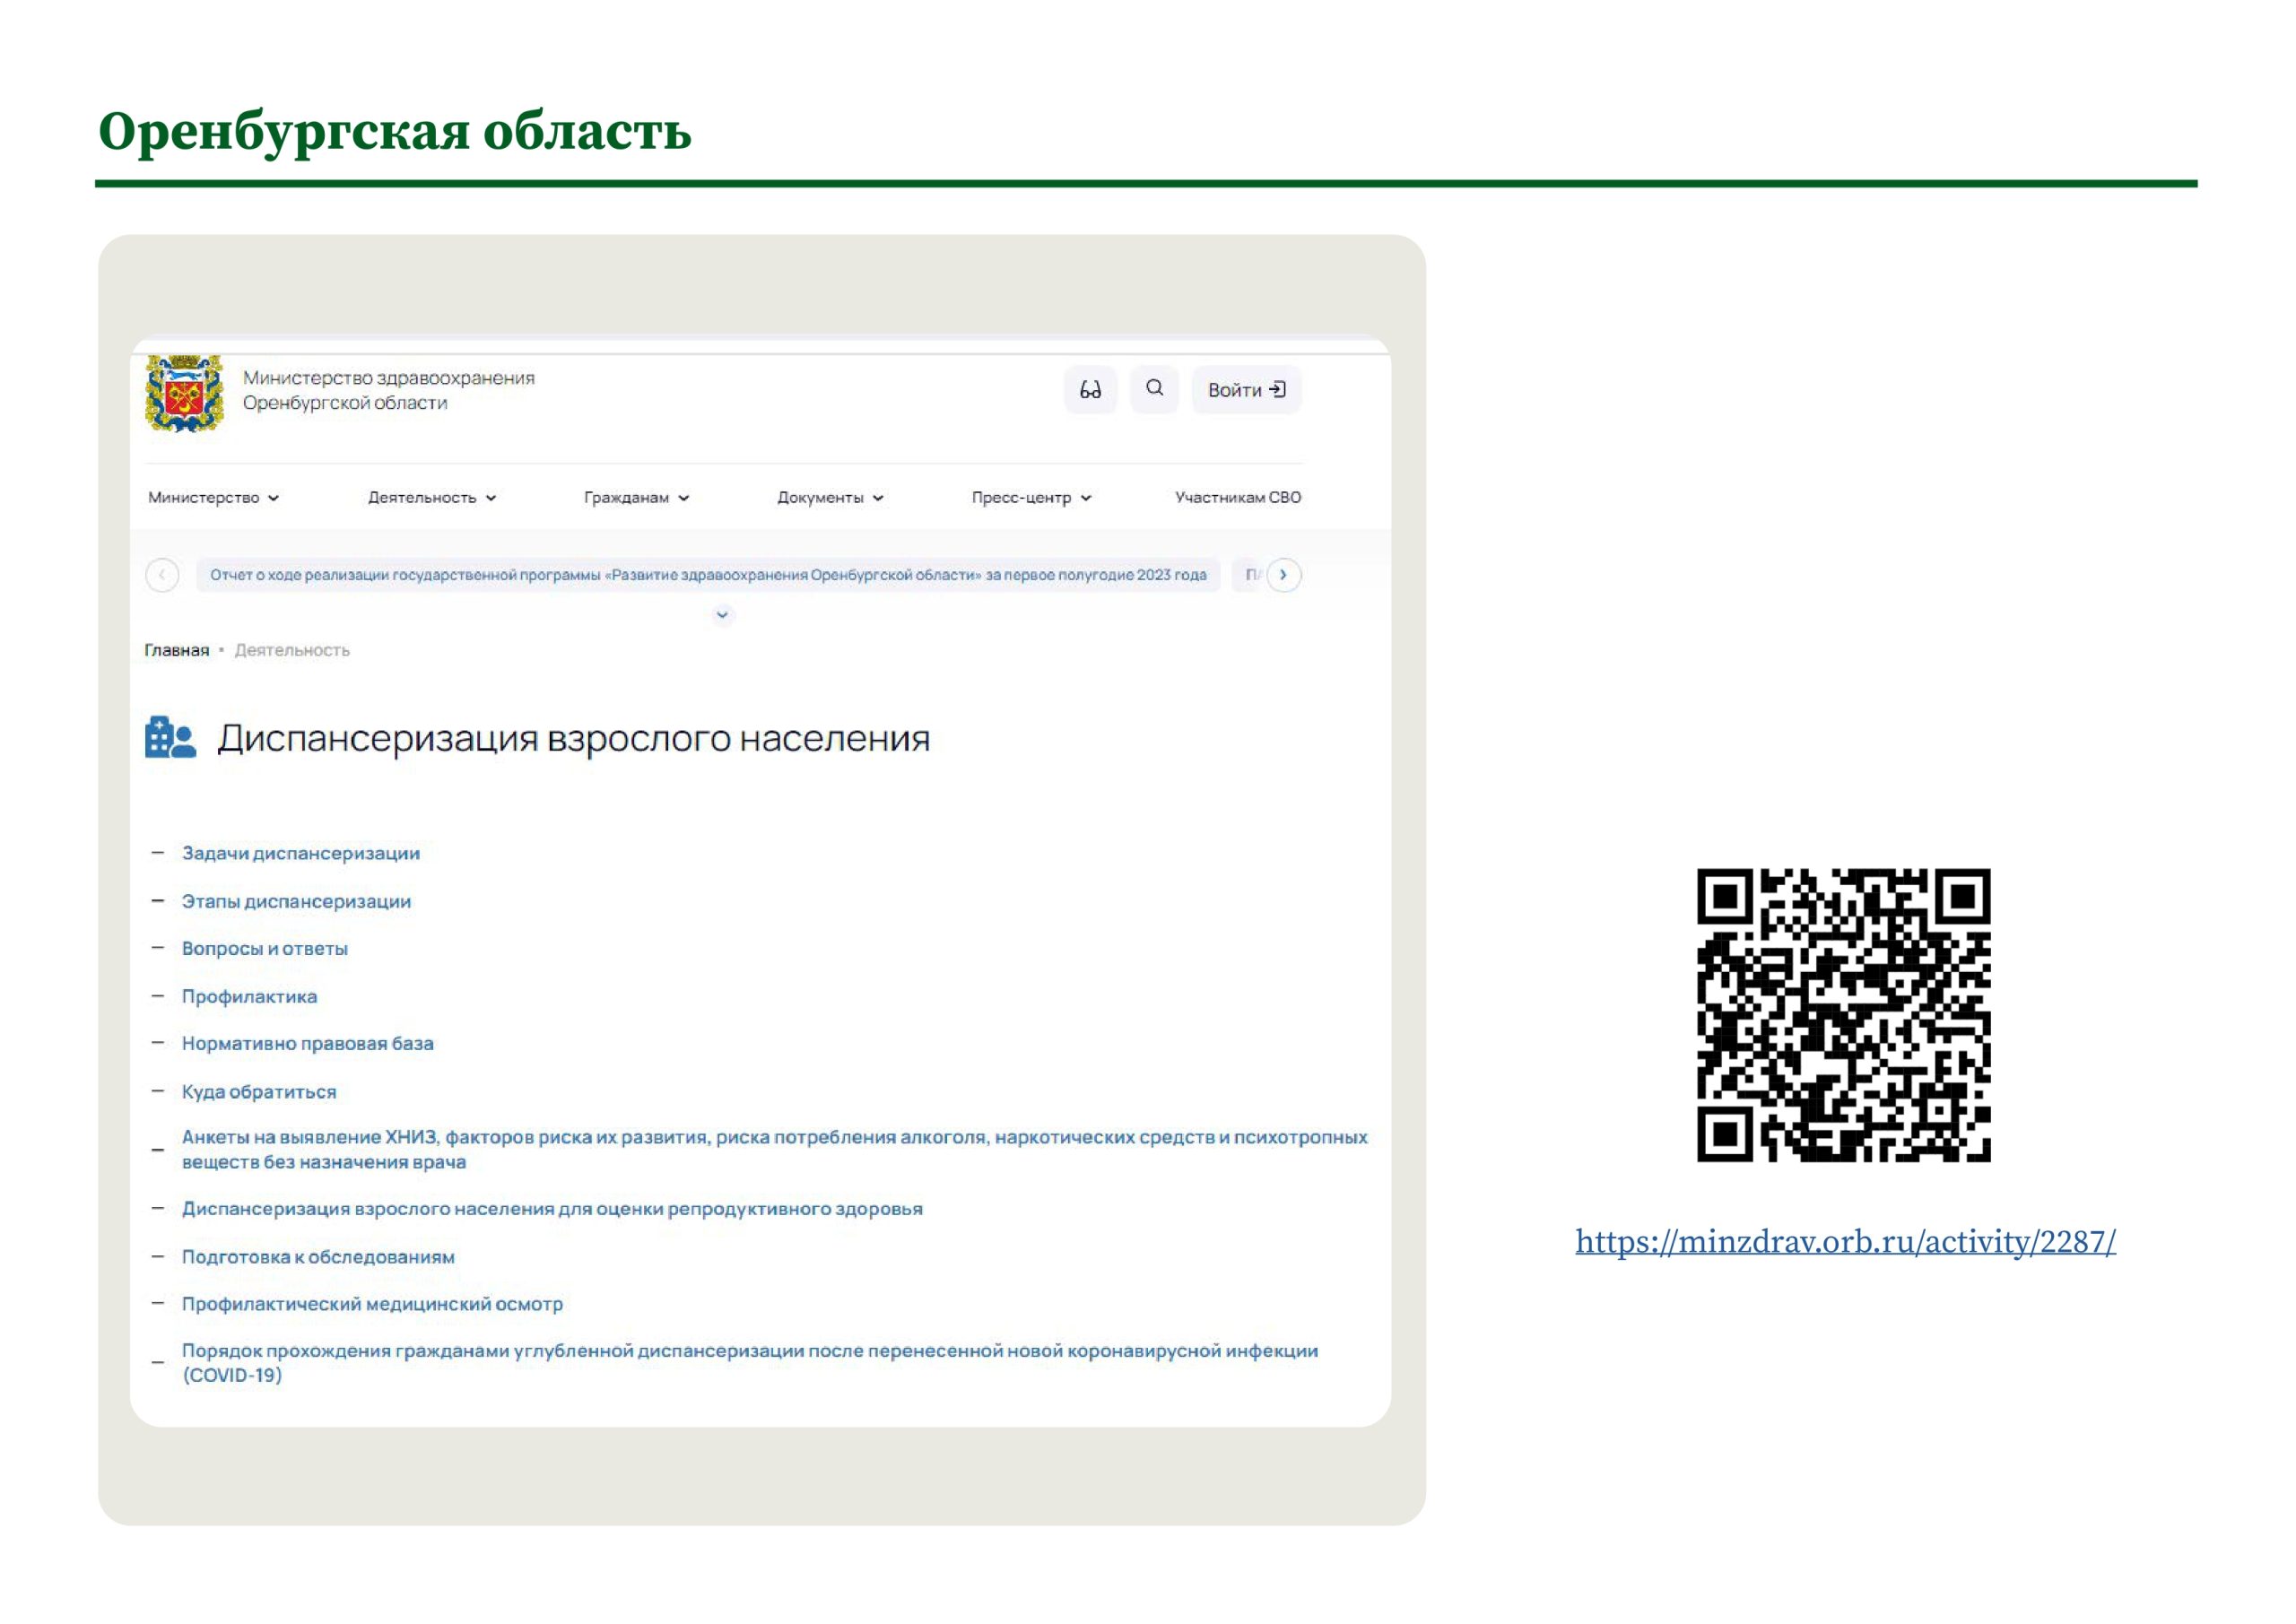Expand the Министерство menu
The image size is (2296, 1624).
click(x=214, y=498)
